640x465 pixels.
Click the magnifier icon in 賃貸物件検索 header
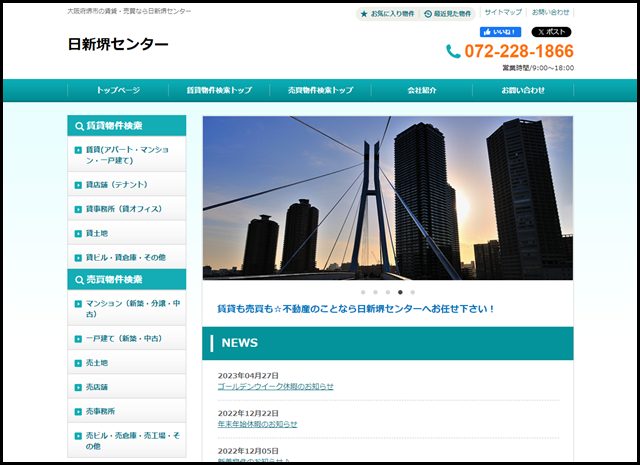(79, 126)
